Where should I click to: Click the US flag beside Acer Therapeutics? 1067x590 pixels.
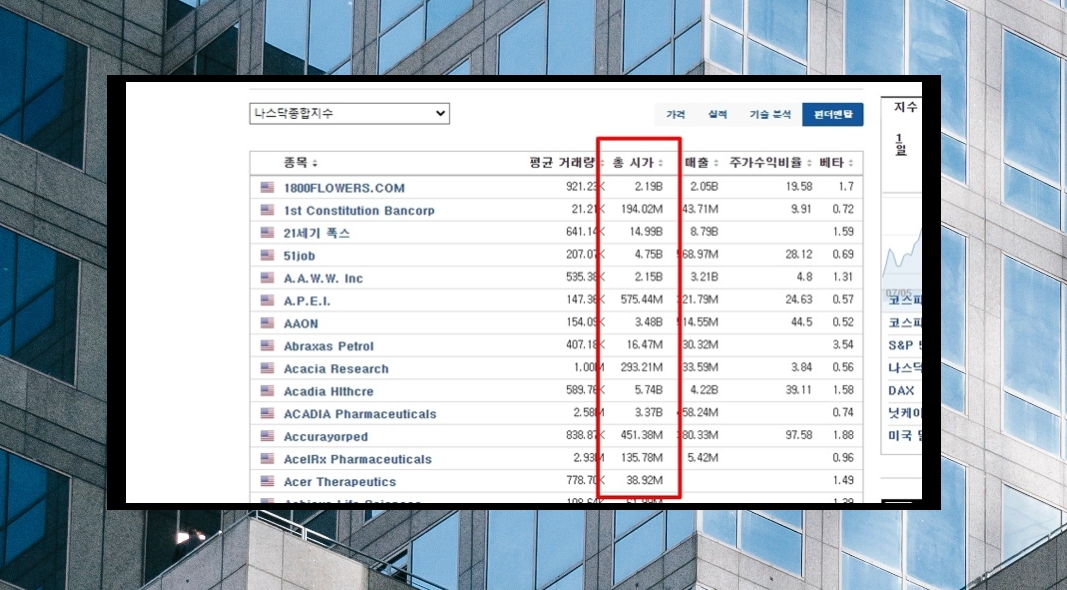coord(267,481)
